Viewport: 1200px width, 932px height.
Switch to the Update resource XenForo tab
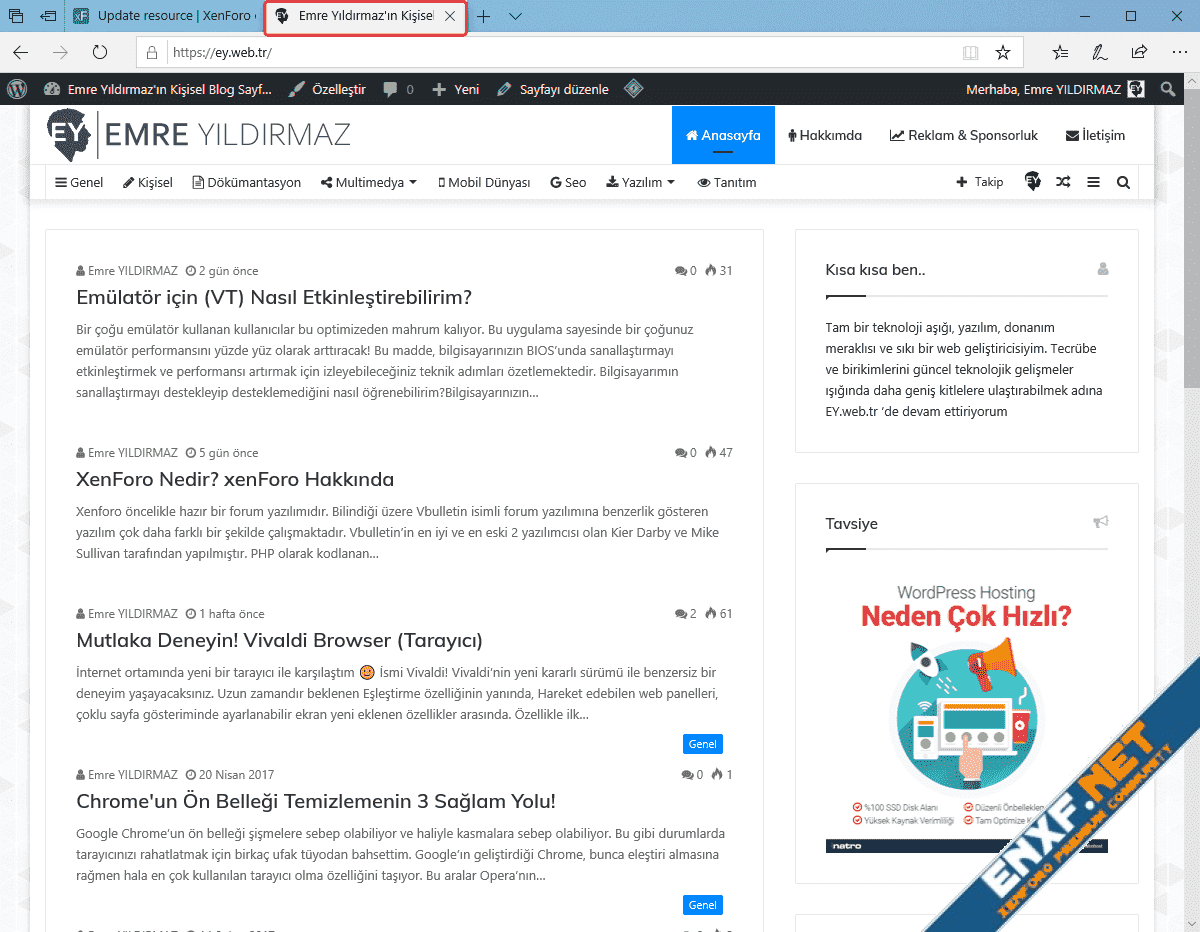tap(165, 17)
